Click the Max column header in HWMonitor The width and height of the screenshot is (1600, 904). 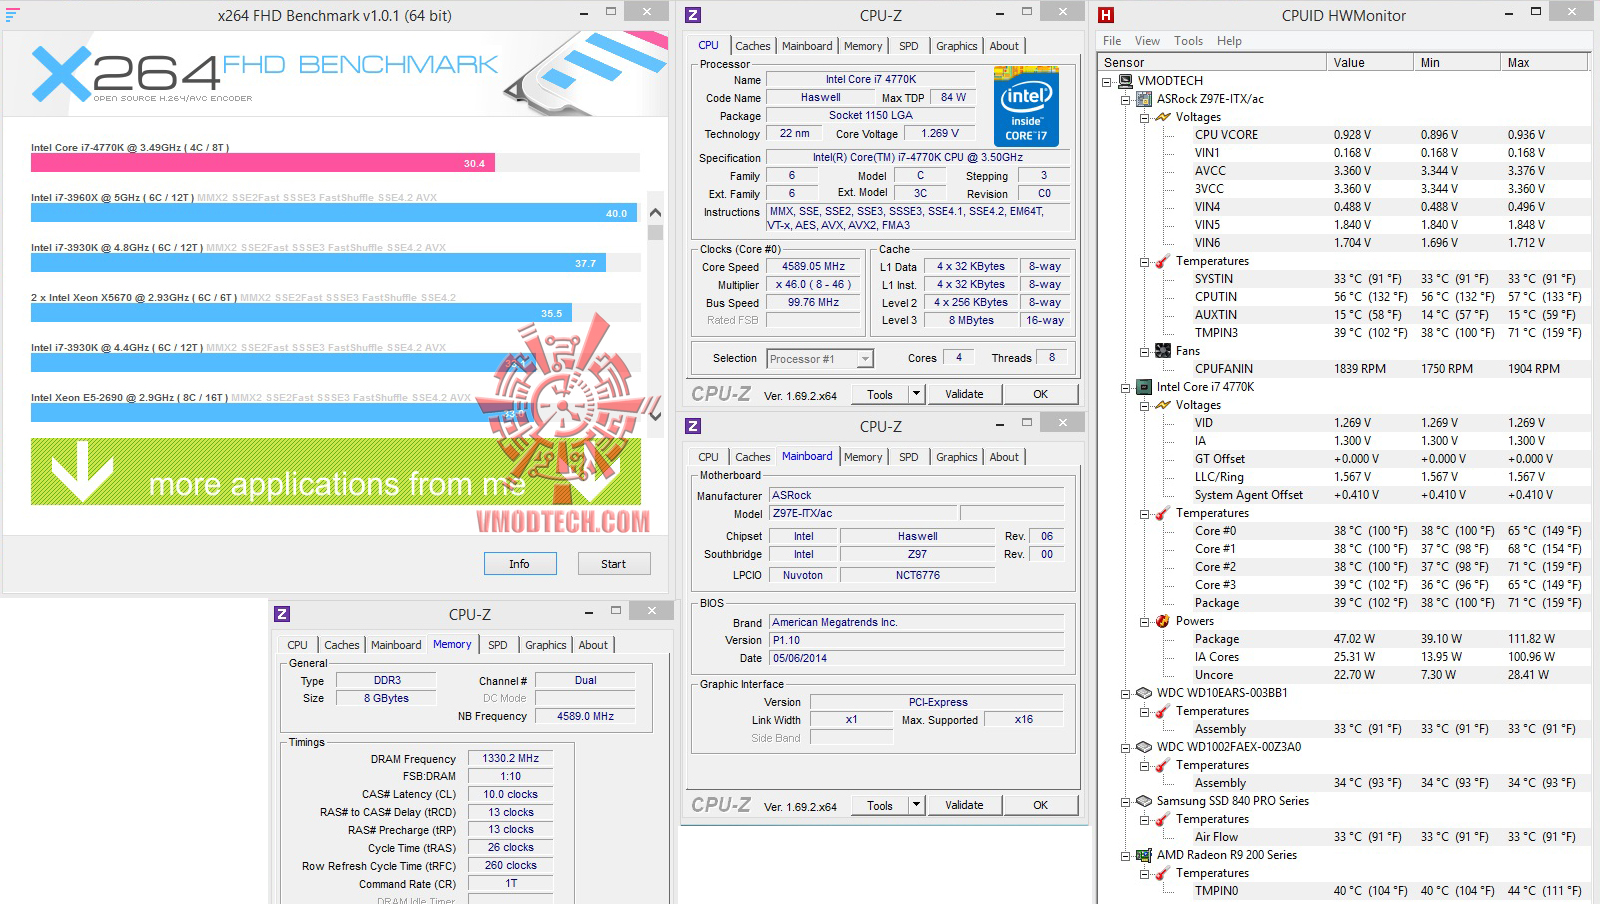tap(1546, 62)
